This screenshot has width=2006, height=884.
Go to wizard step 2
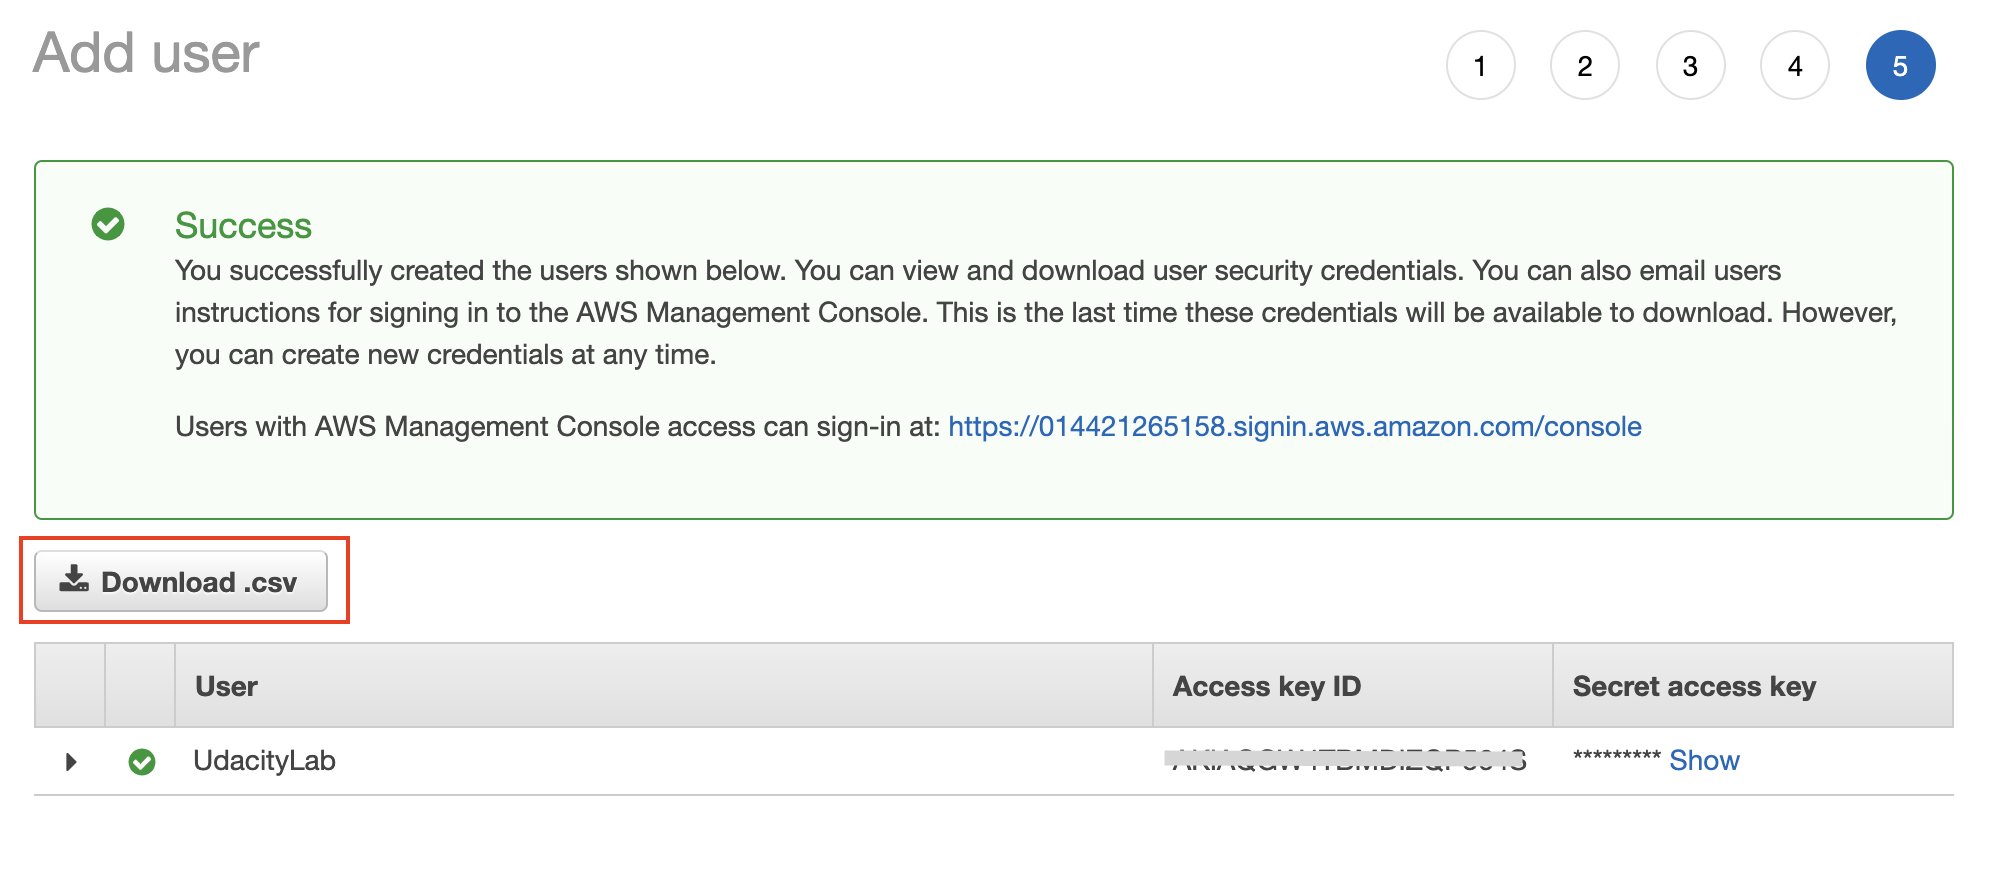pyautogui.click(x=1585, y=66)
